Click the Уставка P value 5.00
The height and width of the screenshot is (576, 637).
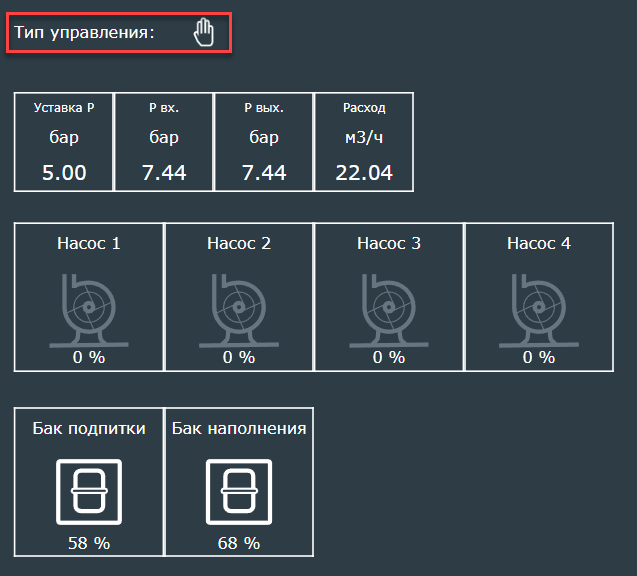(x=64, y=173)
